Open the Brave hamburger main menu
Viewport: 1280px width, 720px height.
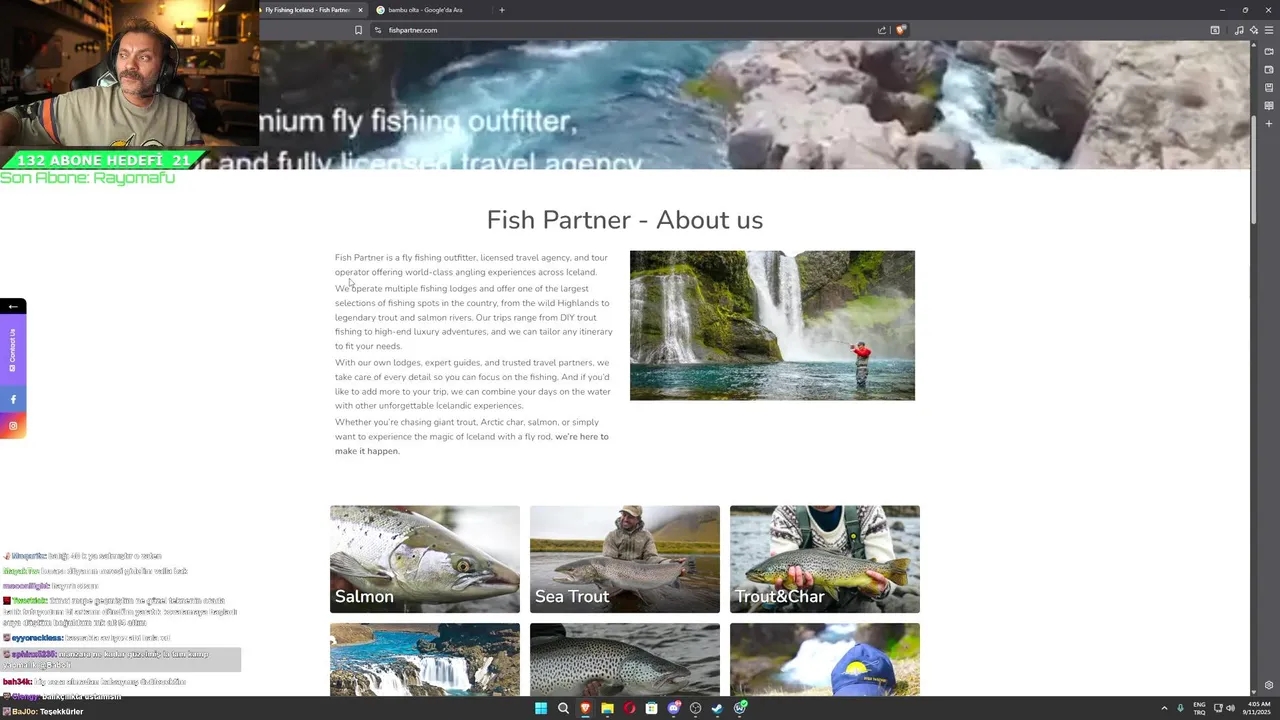[1269, 30]
